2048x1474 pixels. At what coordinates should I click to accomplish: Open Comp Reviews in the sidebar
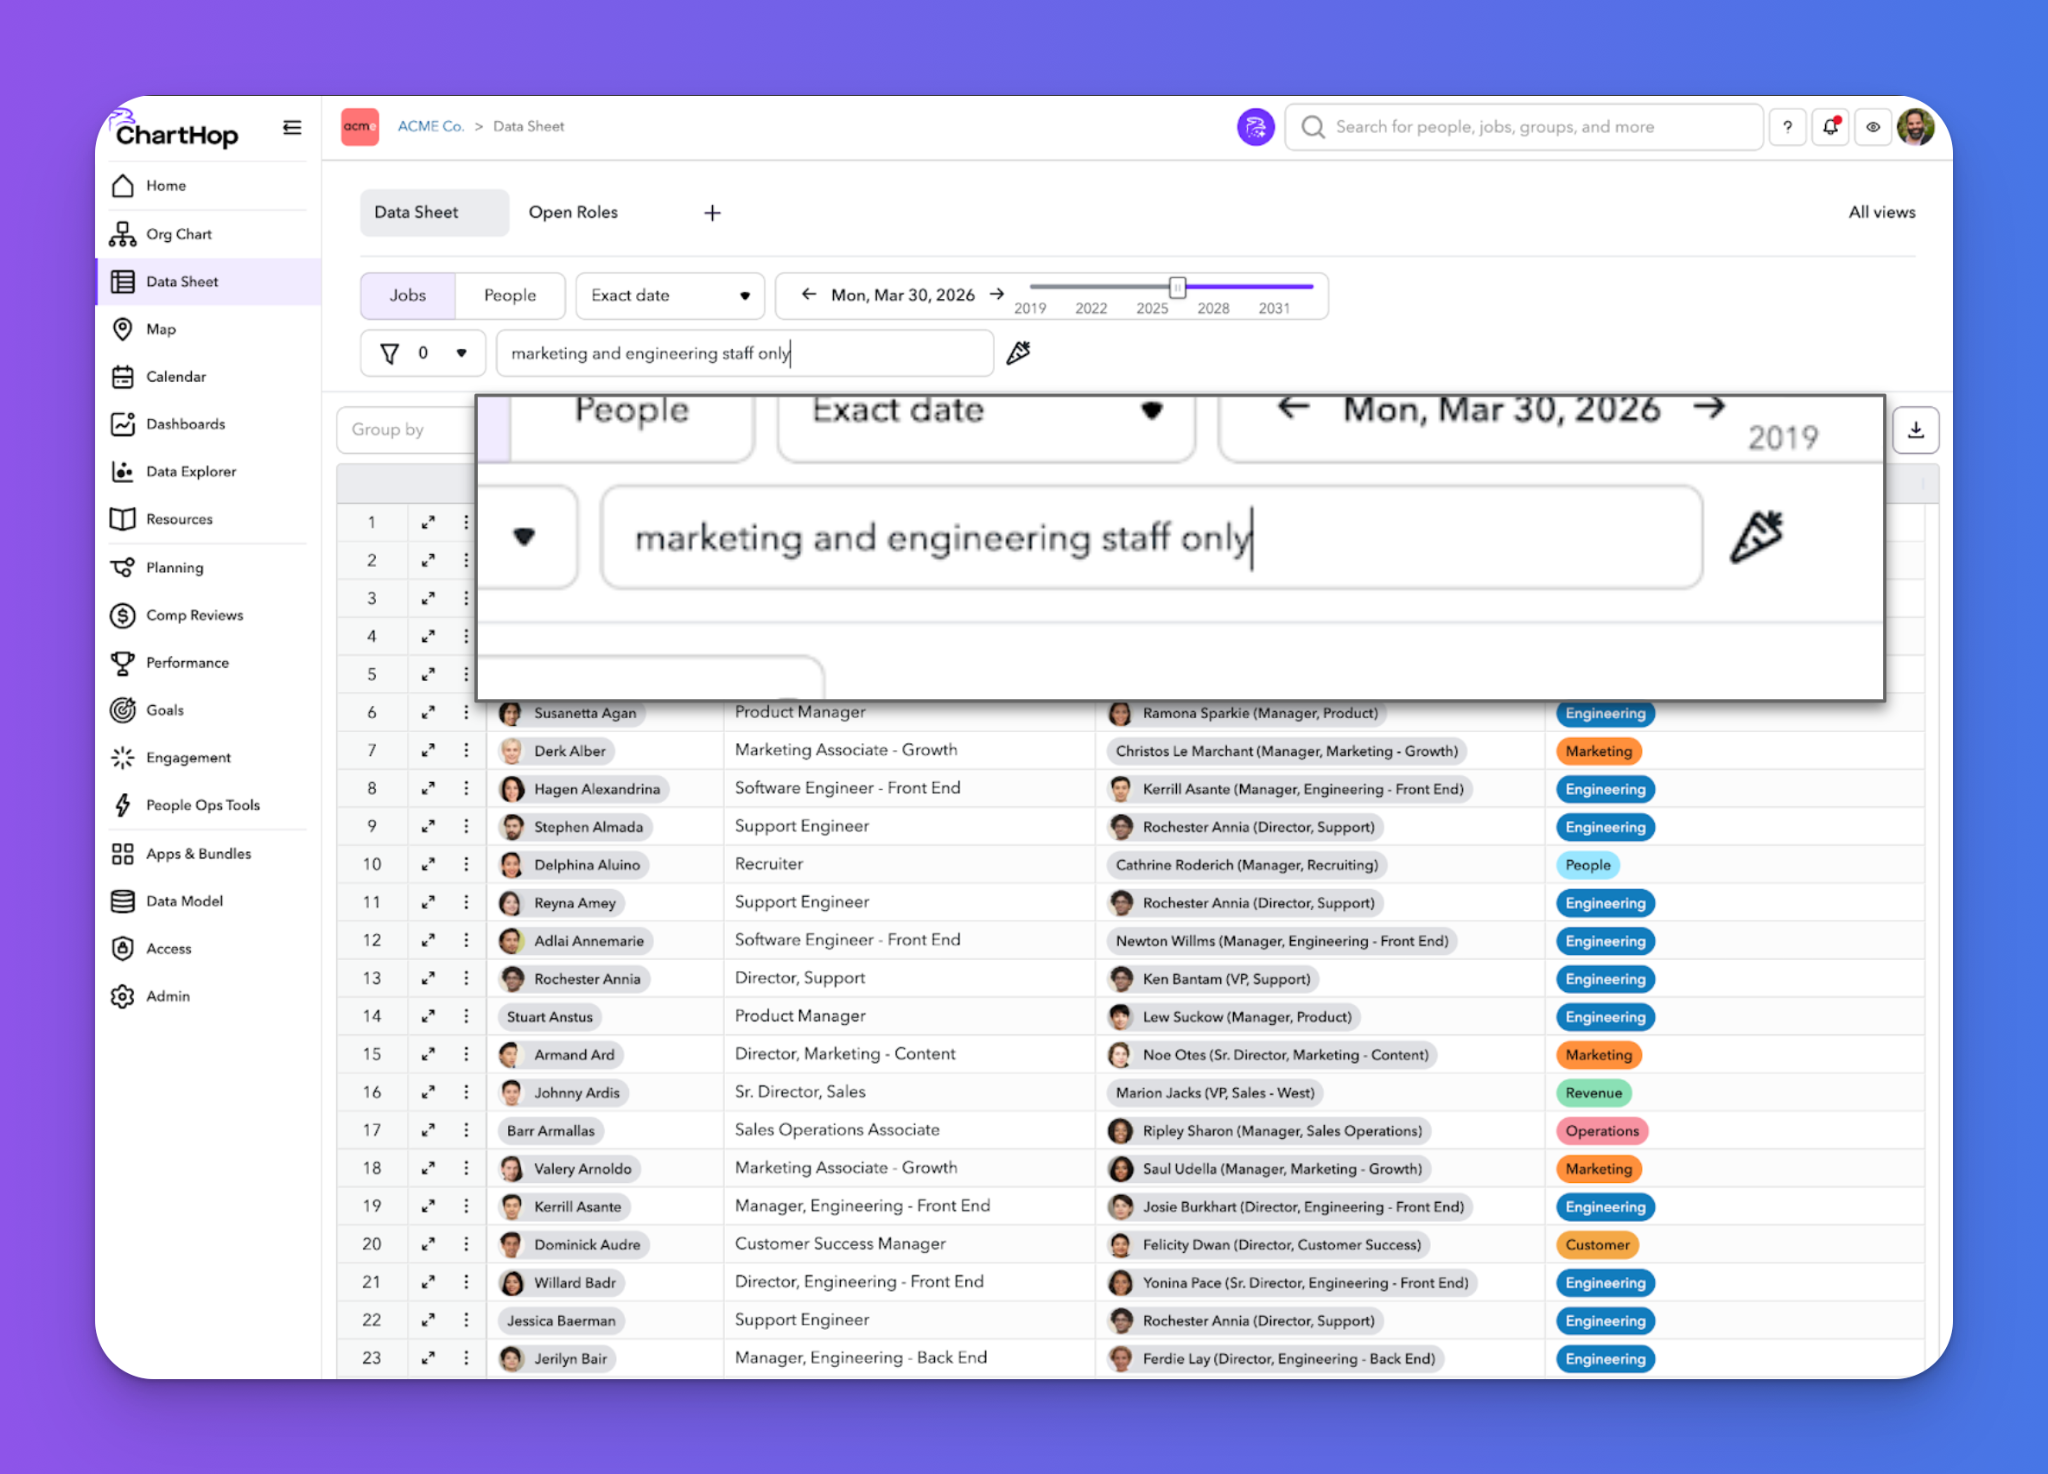coord(194,615)
